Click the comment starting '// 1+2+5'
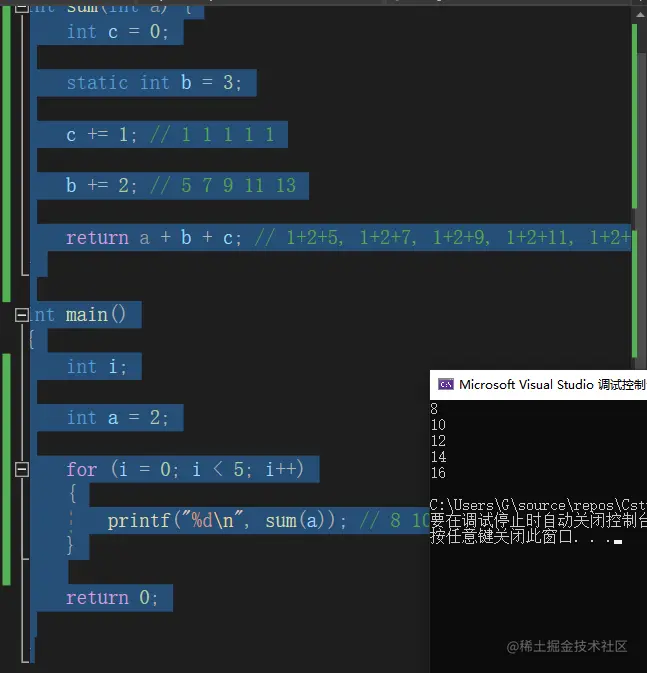The image size is (647, 673). 443,238
